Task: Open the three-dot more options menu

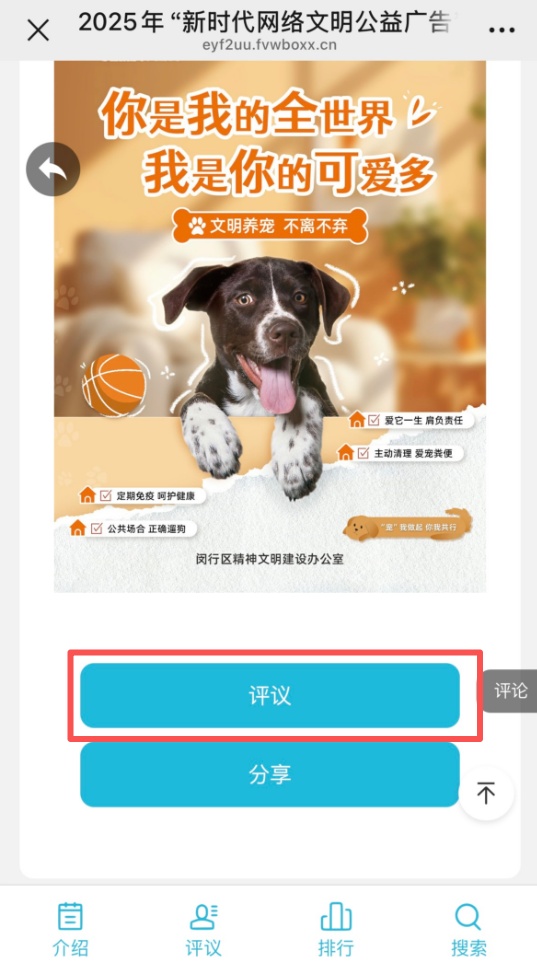Action: pyautogui.click(x=501, y=30)
